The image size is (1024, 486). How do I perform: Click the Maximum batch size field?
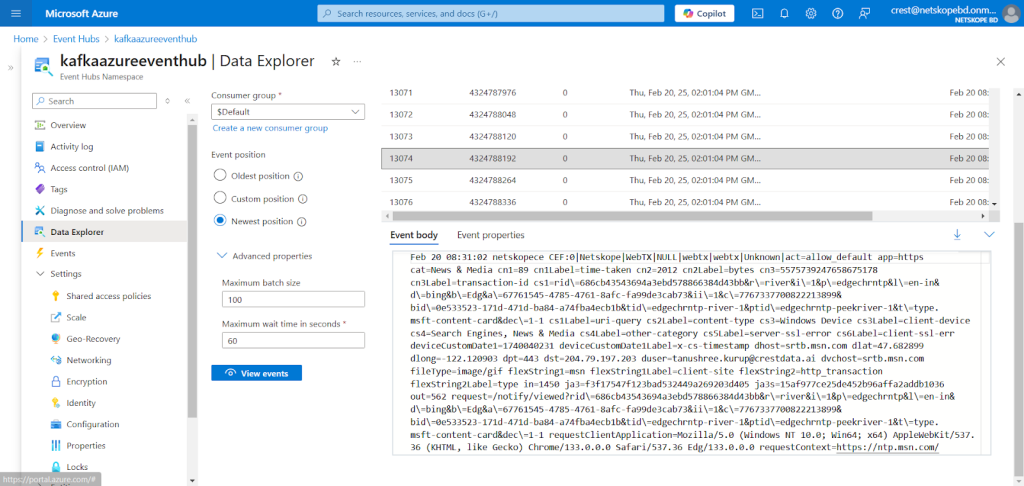tap(293, 299)
